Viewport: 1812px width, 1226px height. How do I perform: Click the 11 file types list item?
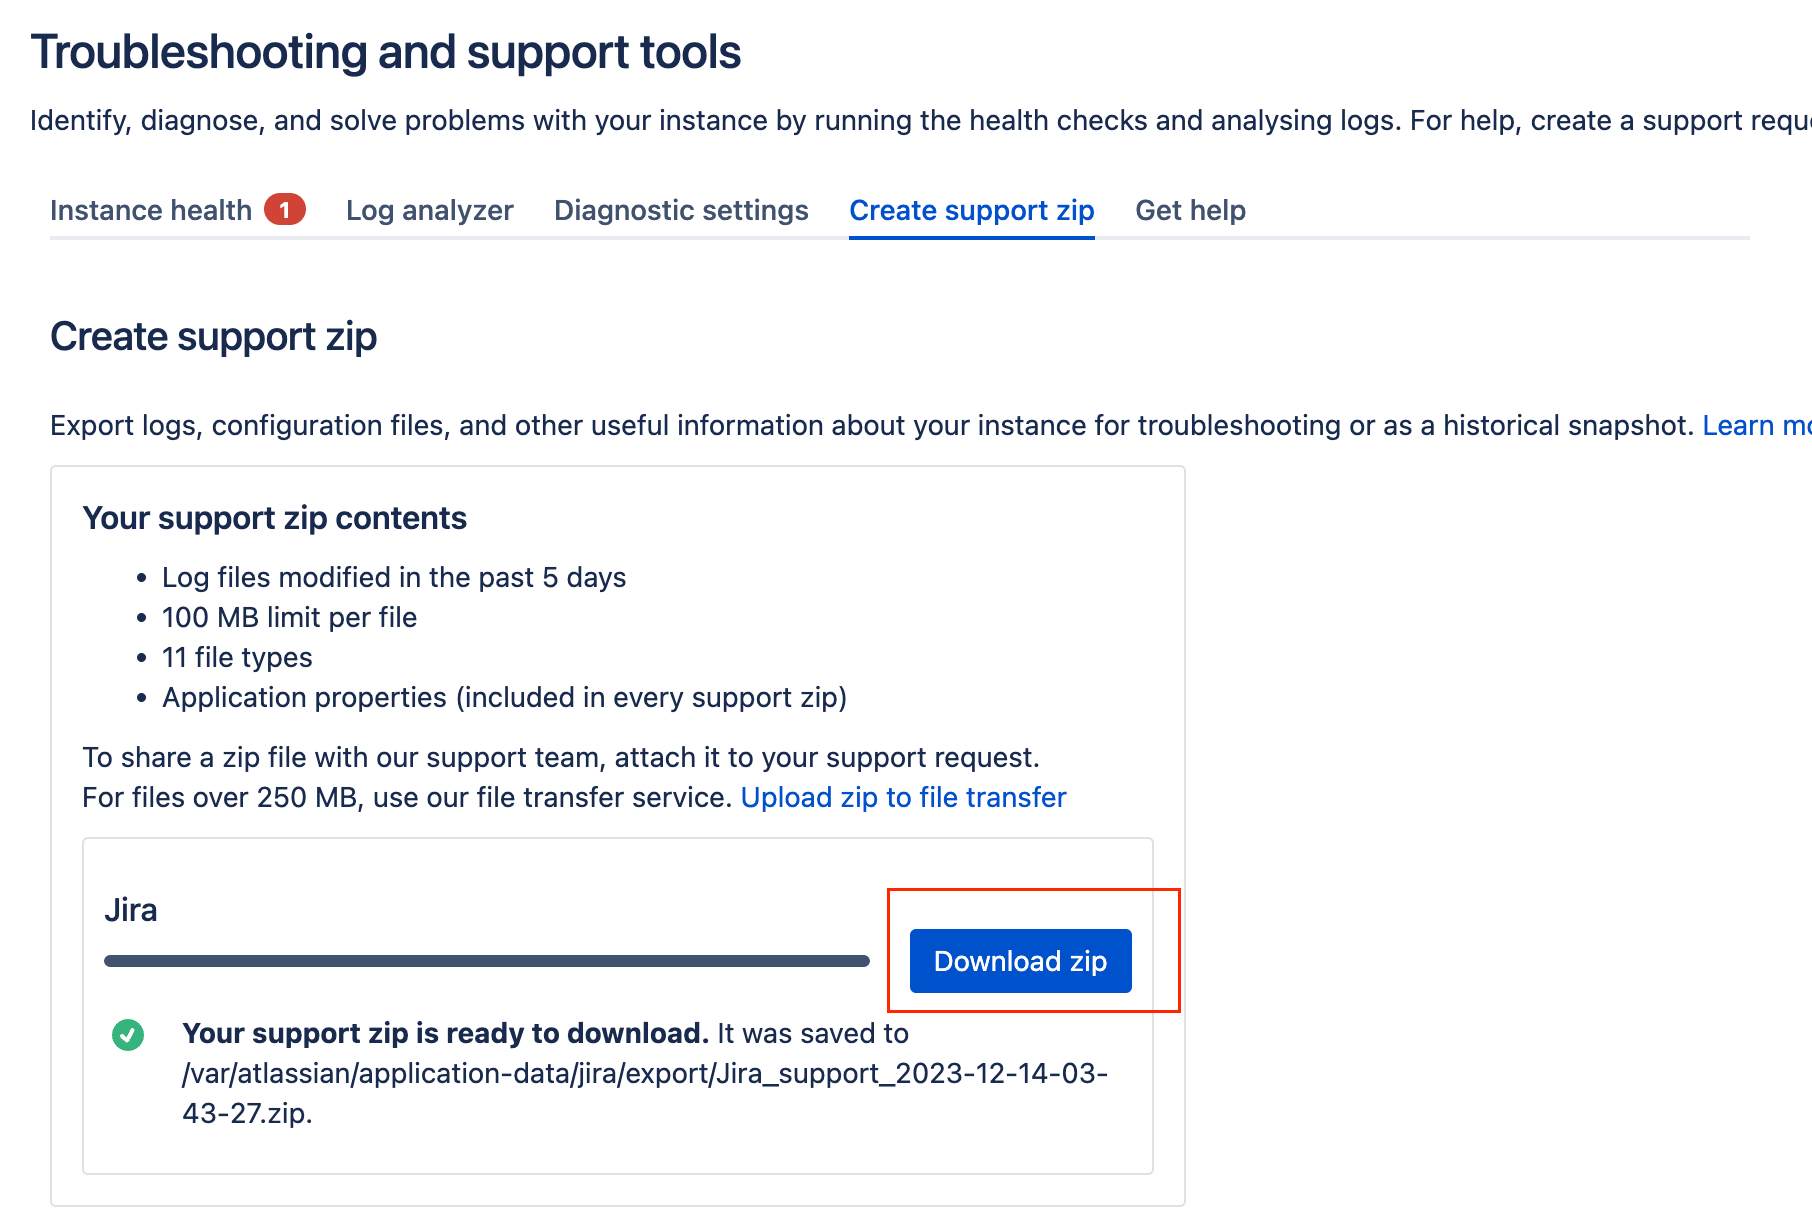(x=237, y=657)
